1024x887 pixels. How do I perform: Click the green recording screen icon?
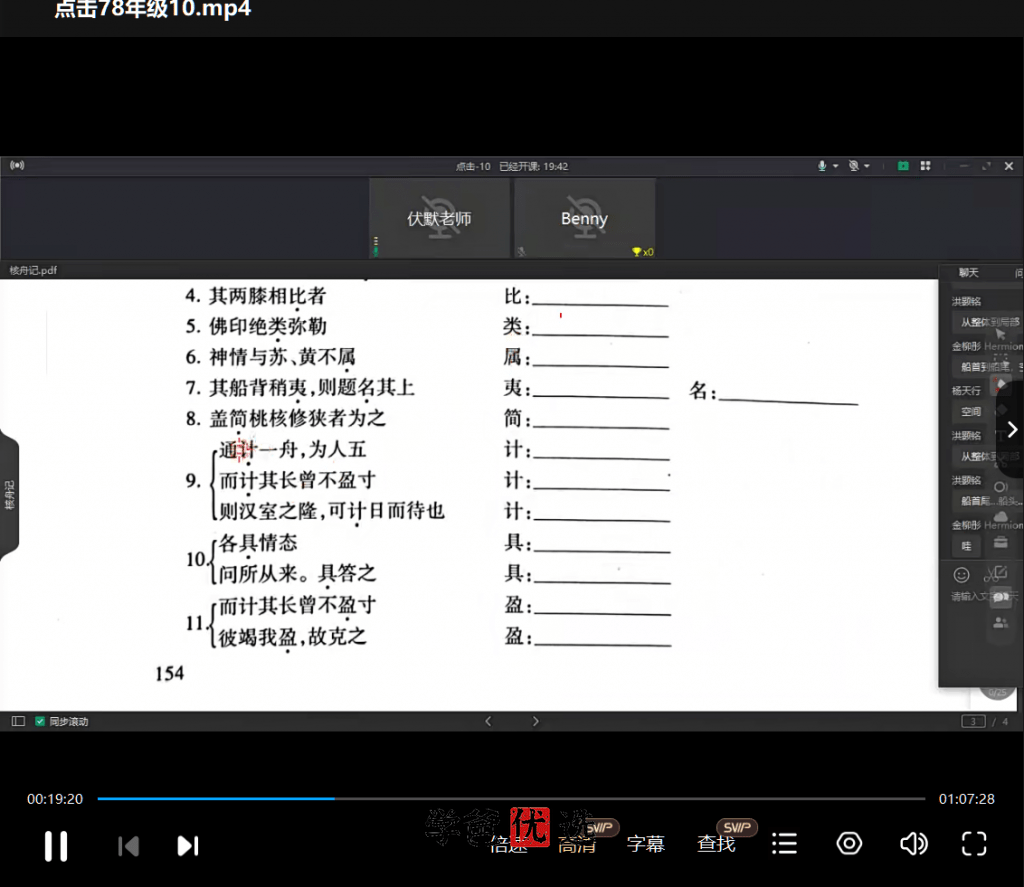903,166
